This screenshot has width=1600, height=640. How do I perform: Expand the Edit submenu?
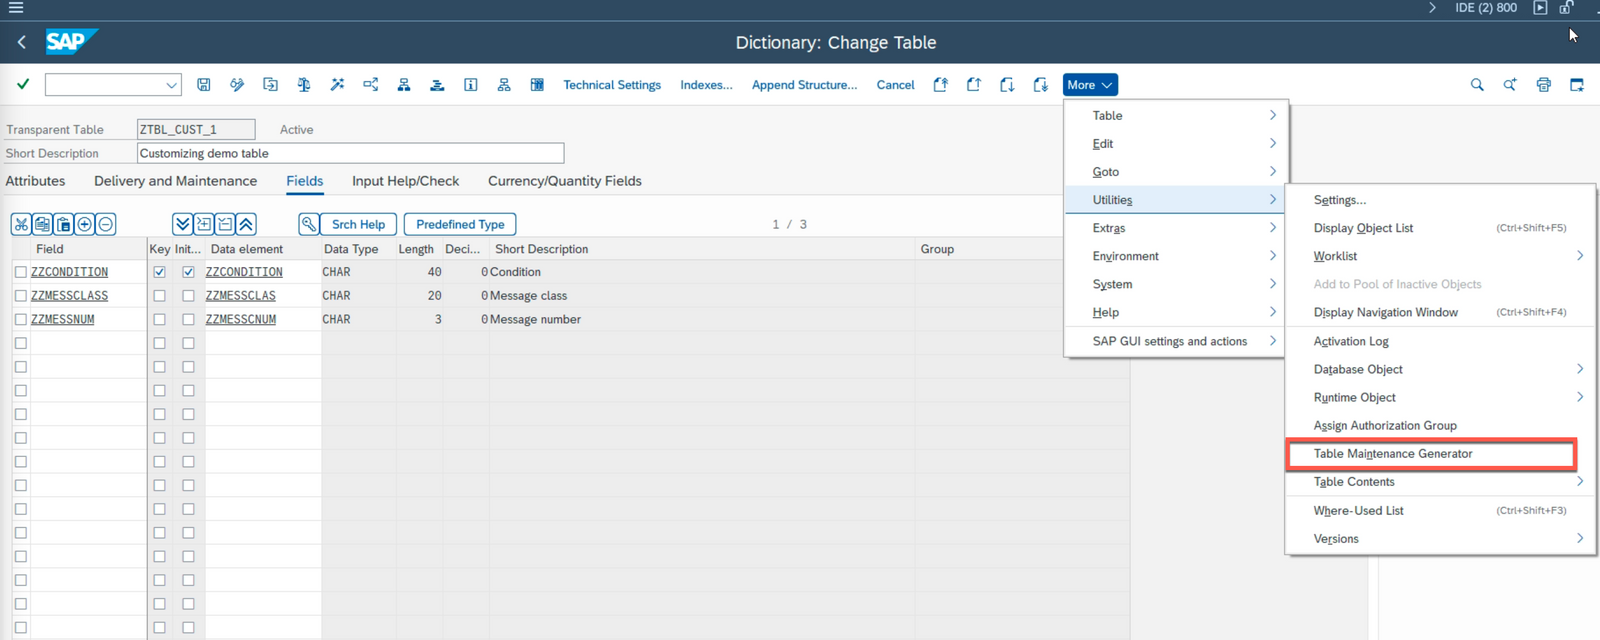pyautogui.click(x=1176, y=144)
